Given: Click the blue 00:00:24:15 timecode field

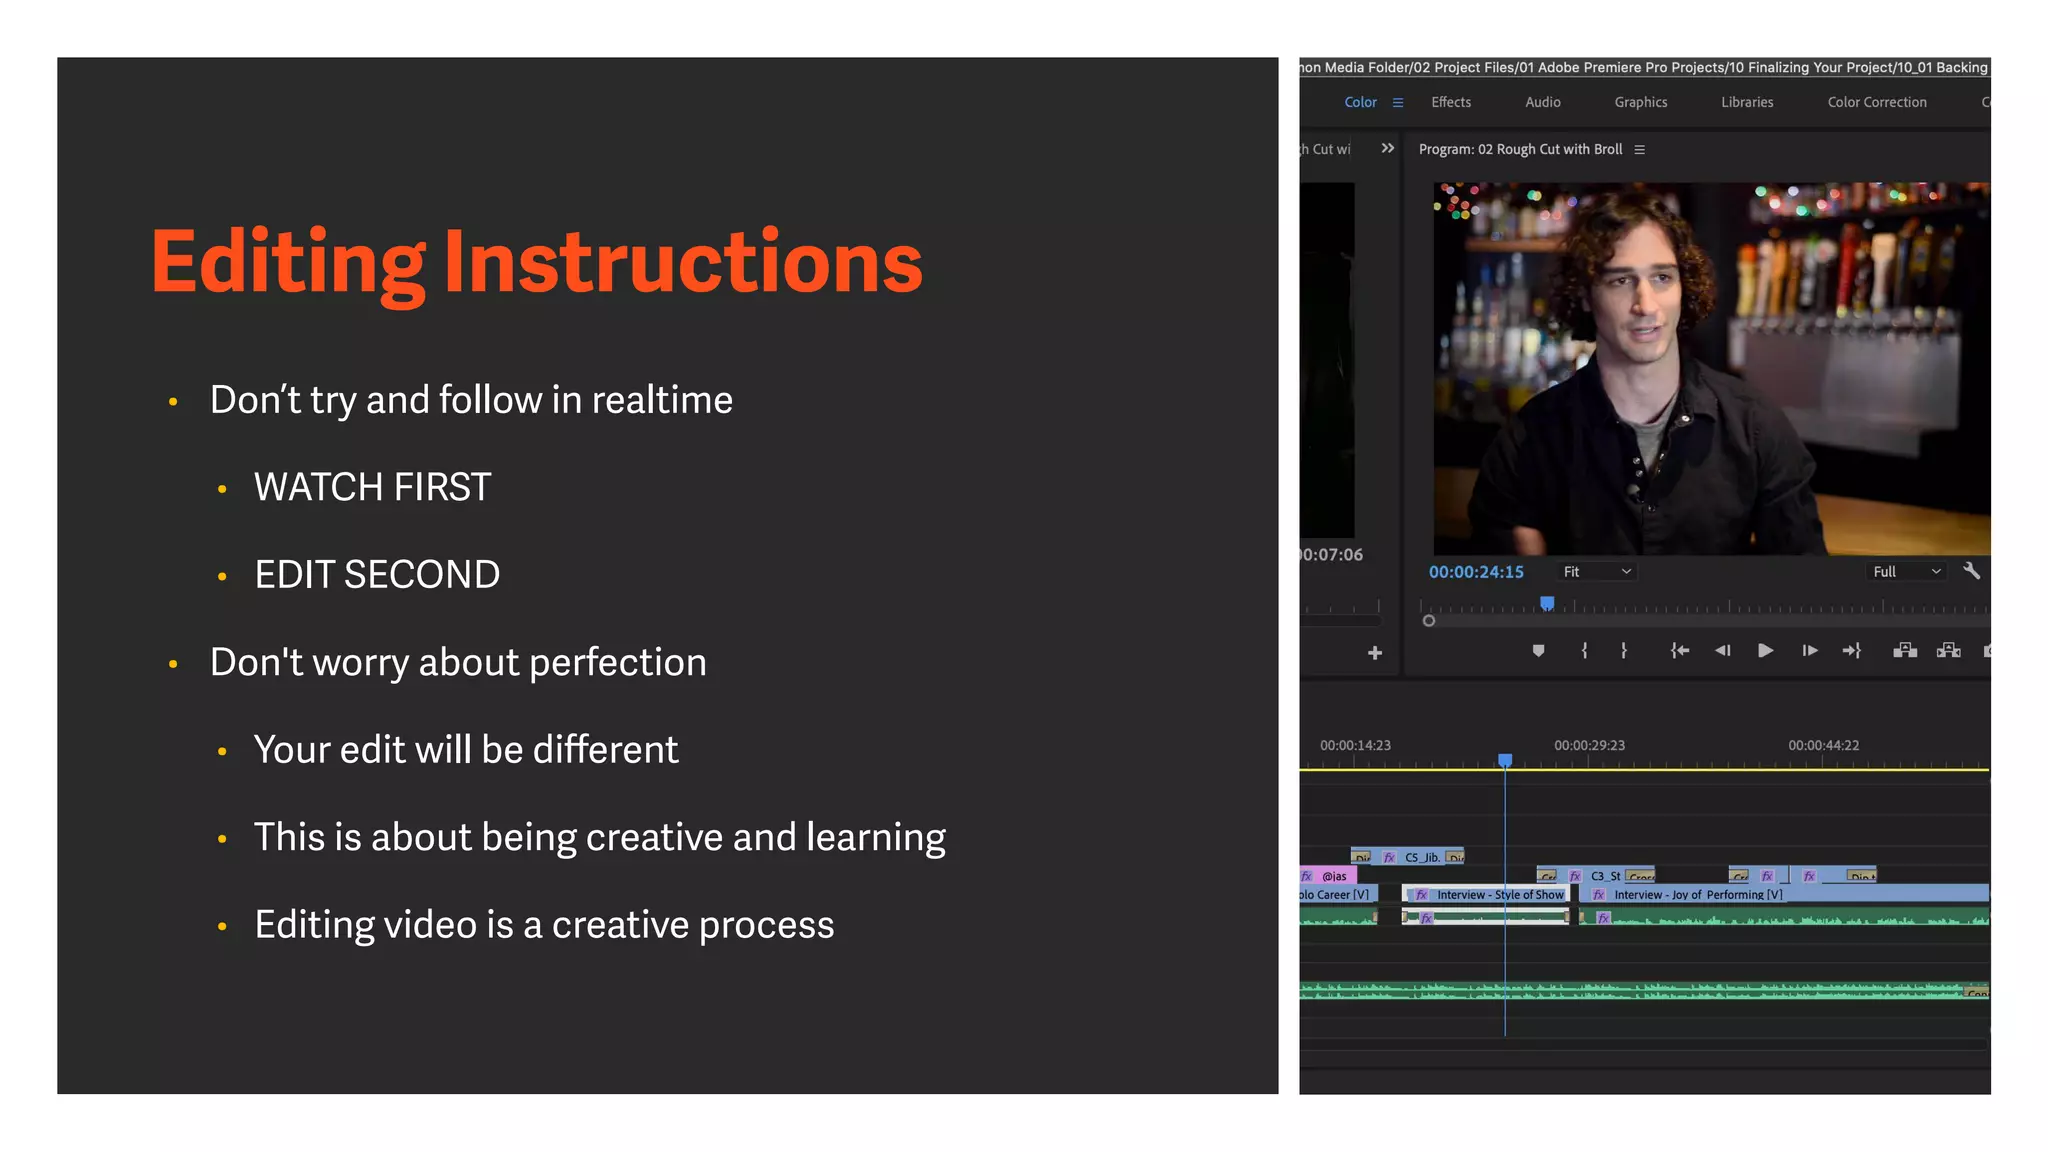Looking at the screenshot, I should pyautogui.click(x=1476, y=572).
